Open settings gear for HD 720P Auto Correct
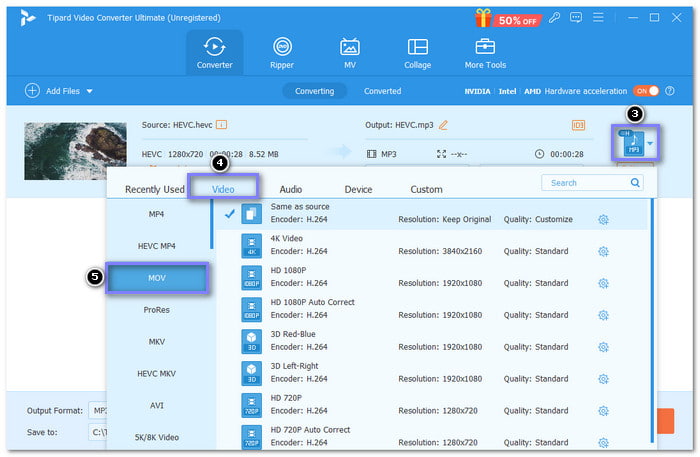This screenshot has width=700, height=457. (603, 443)
